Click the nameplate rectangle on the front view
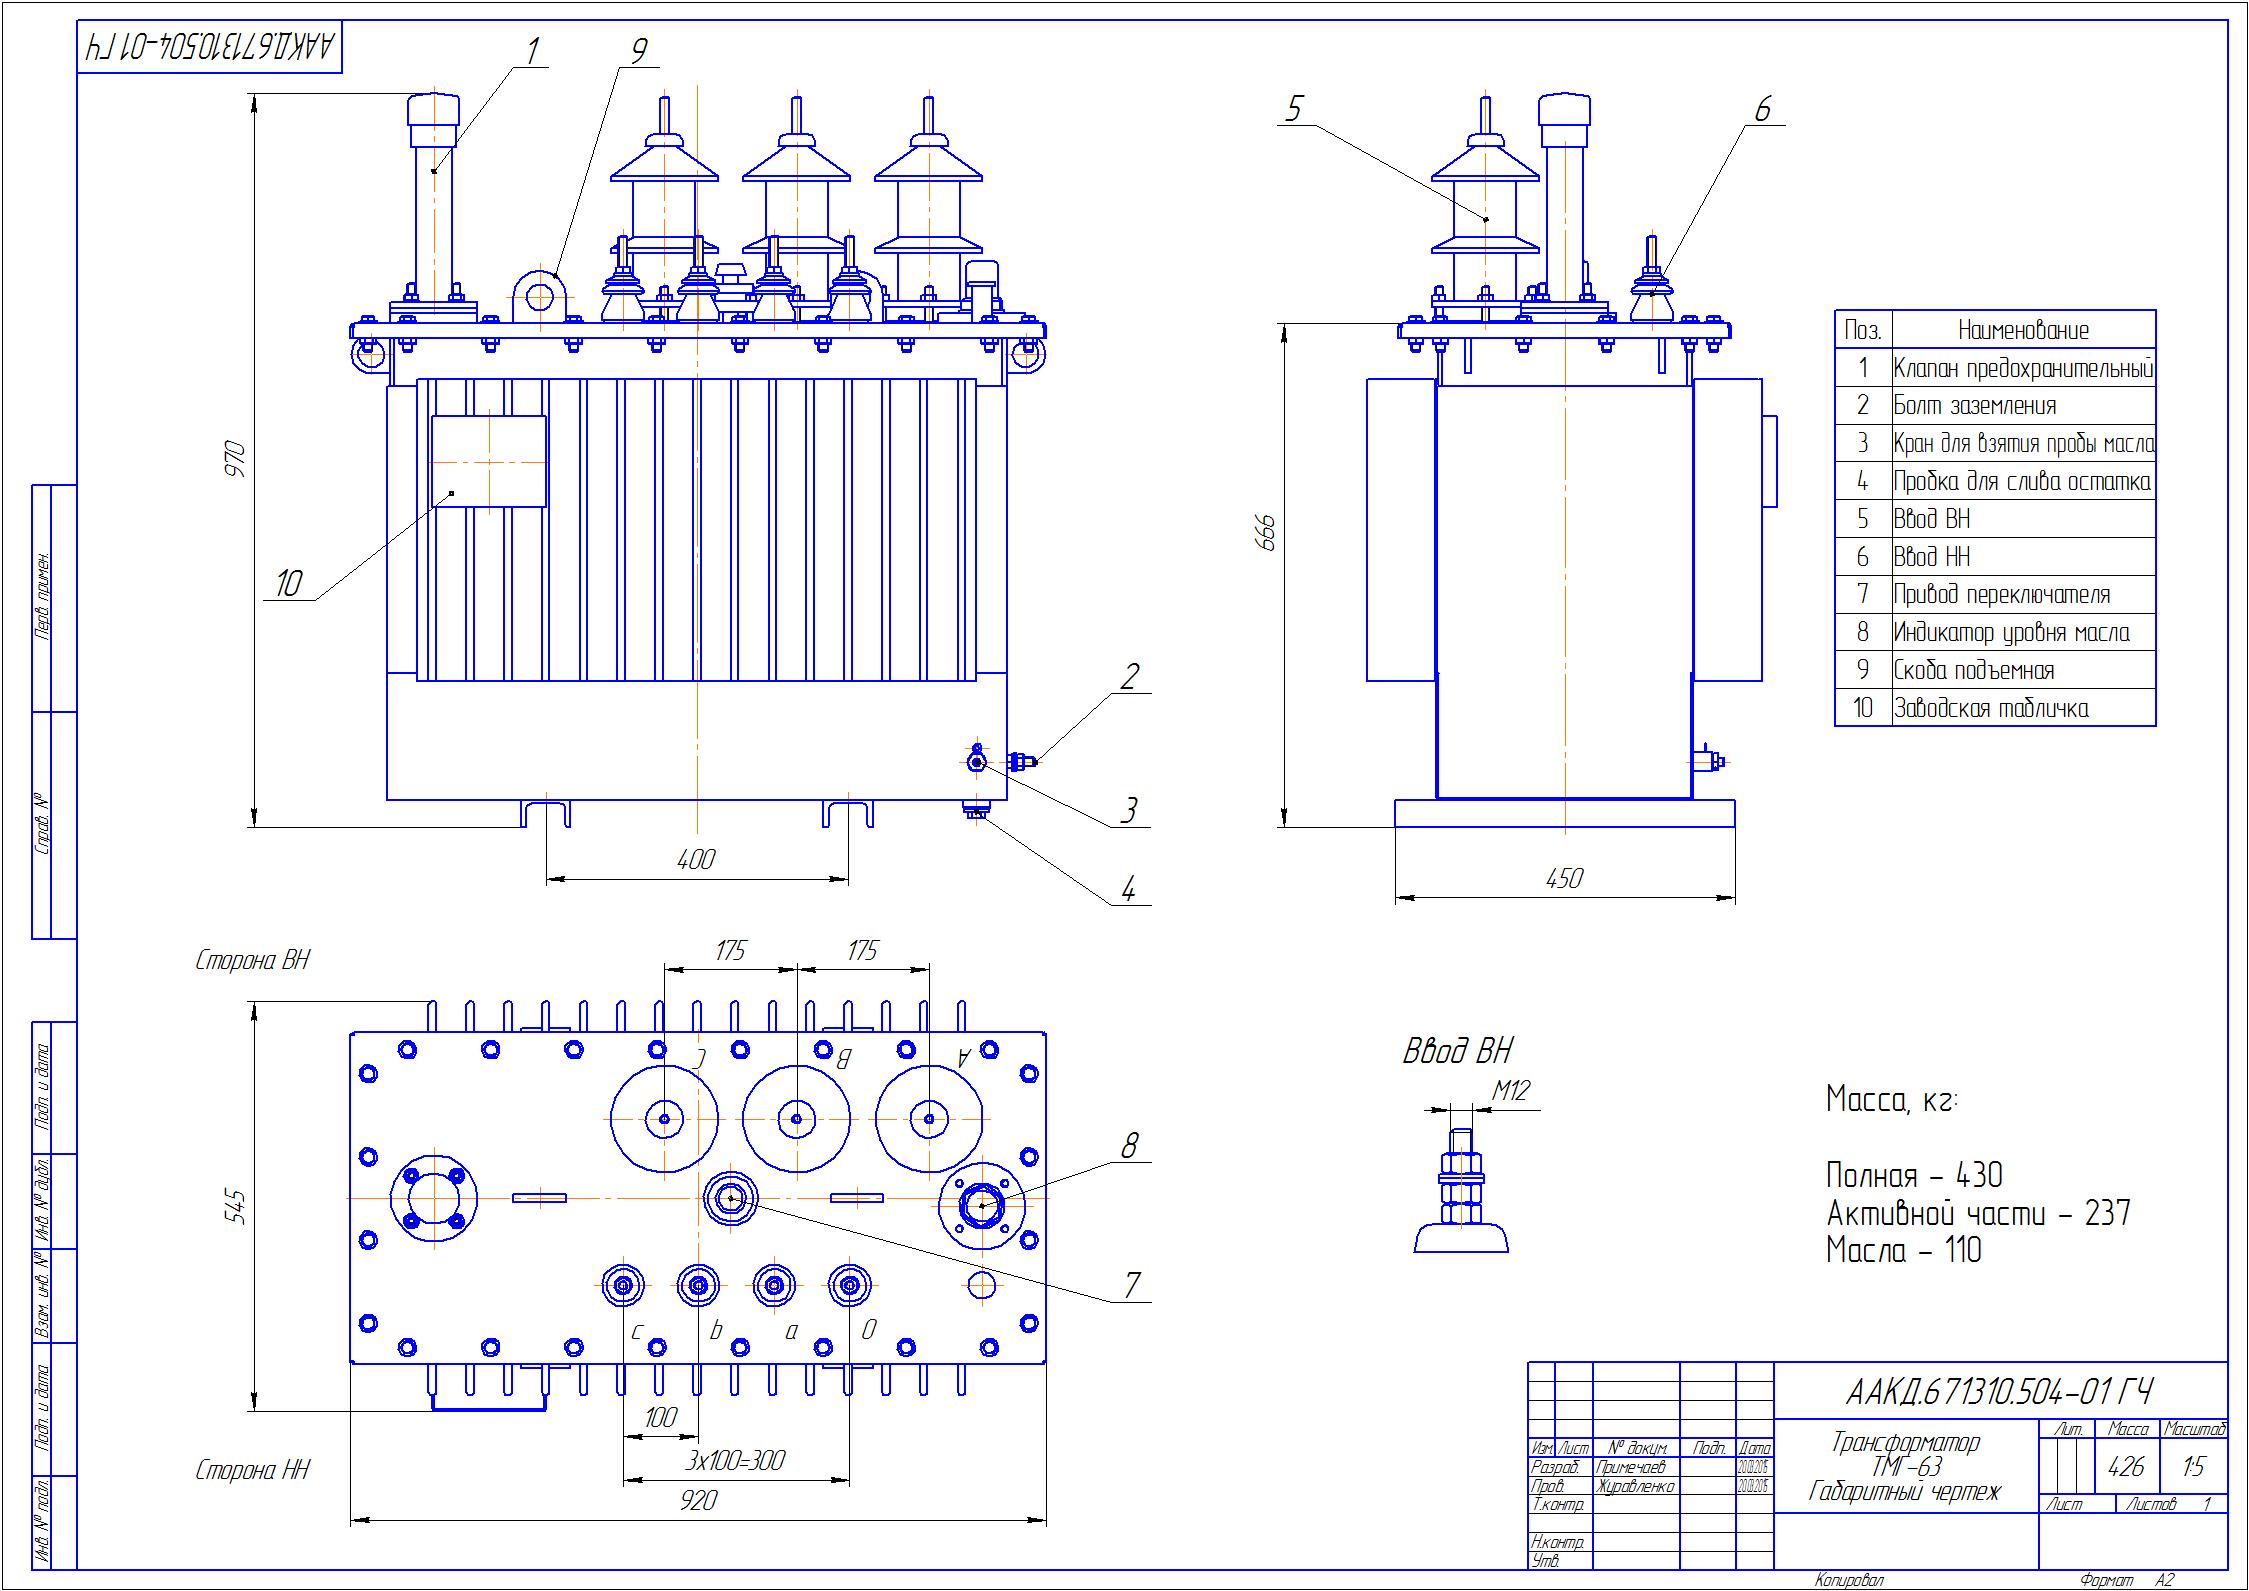The image size is (2249, 1591). pos(489,462)
